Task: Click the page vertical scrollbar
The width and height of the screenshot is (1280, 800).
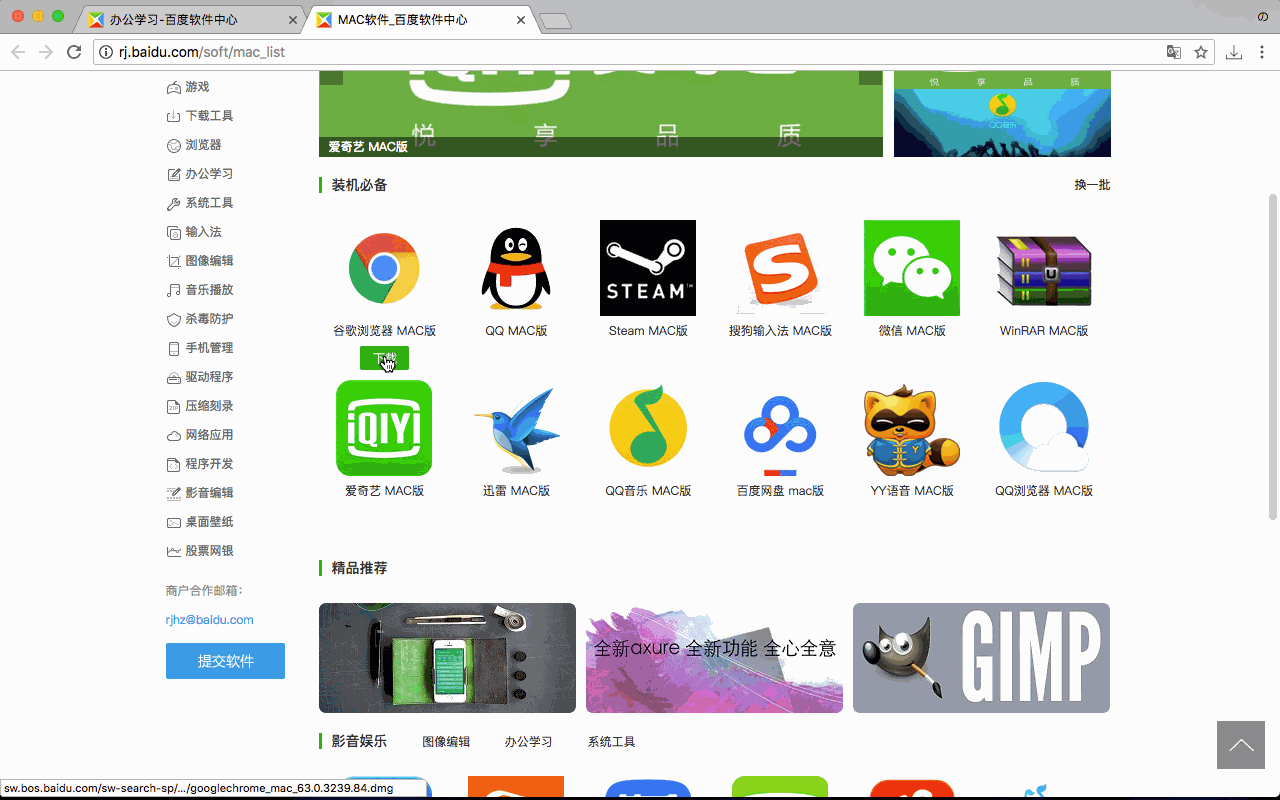Action: (1273, 356)
